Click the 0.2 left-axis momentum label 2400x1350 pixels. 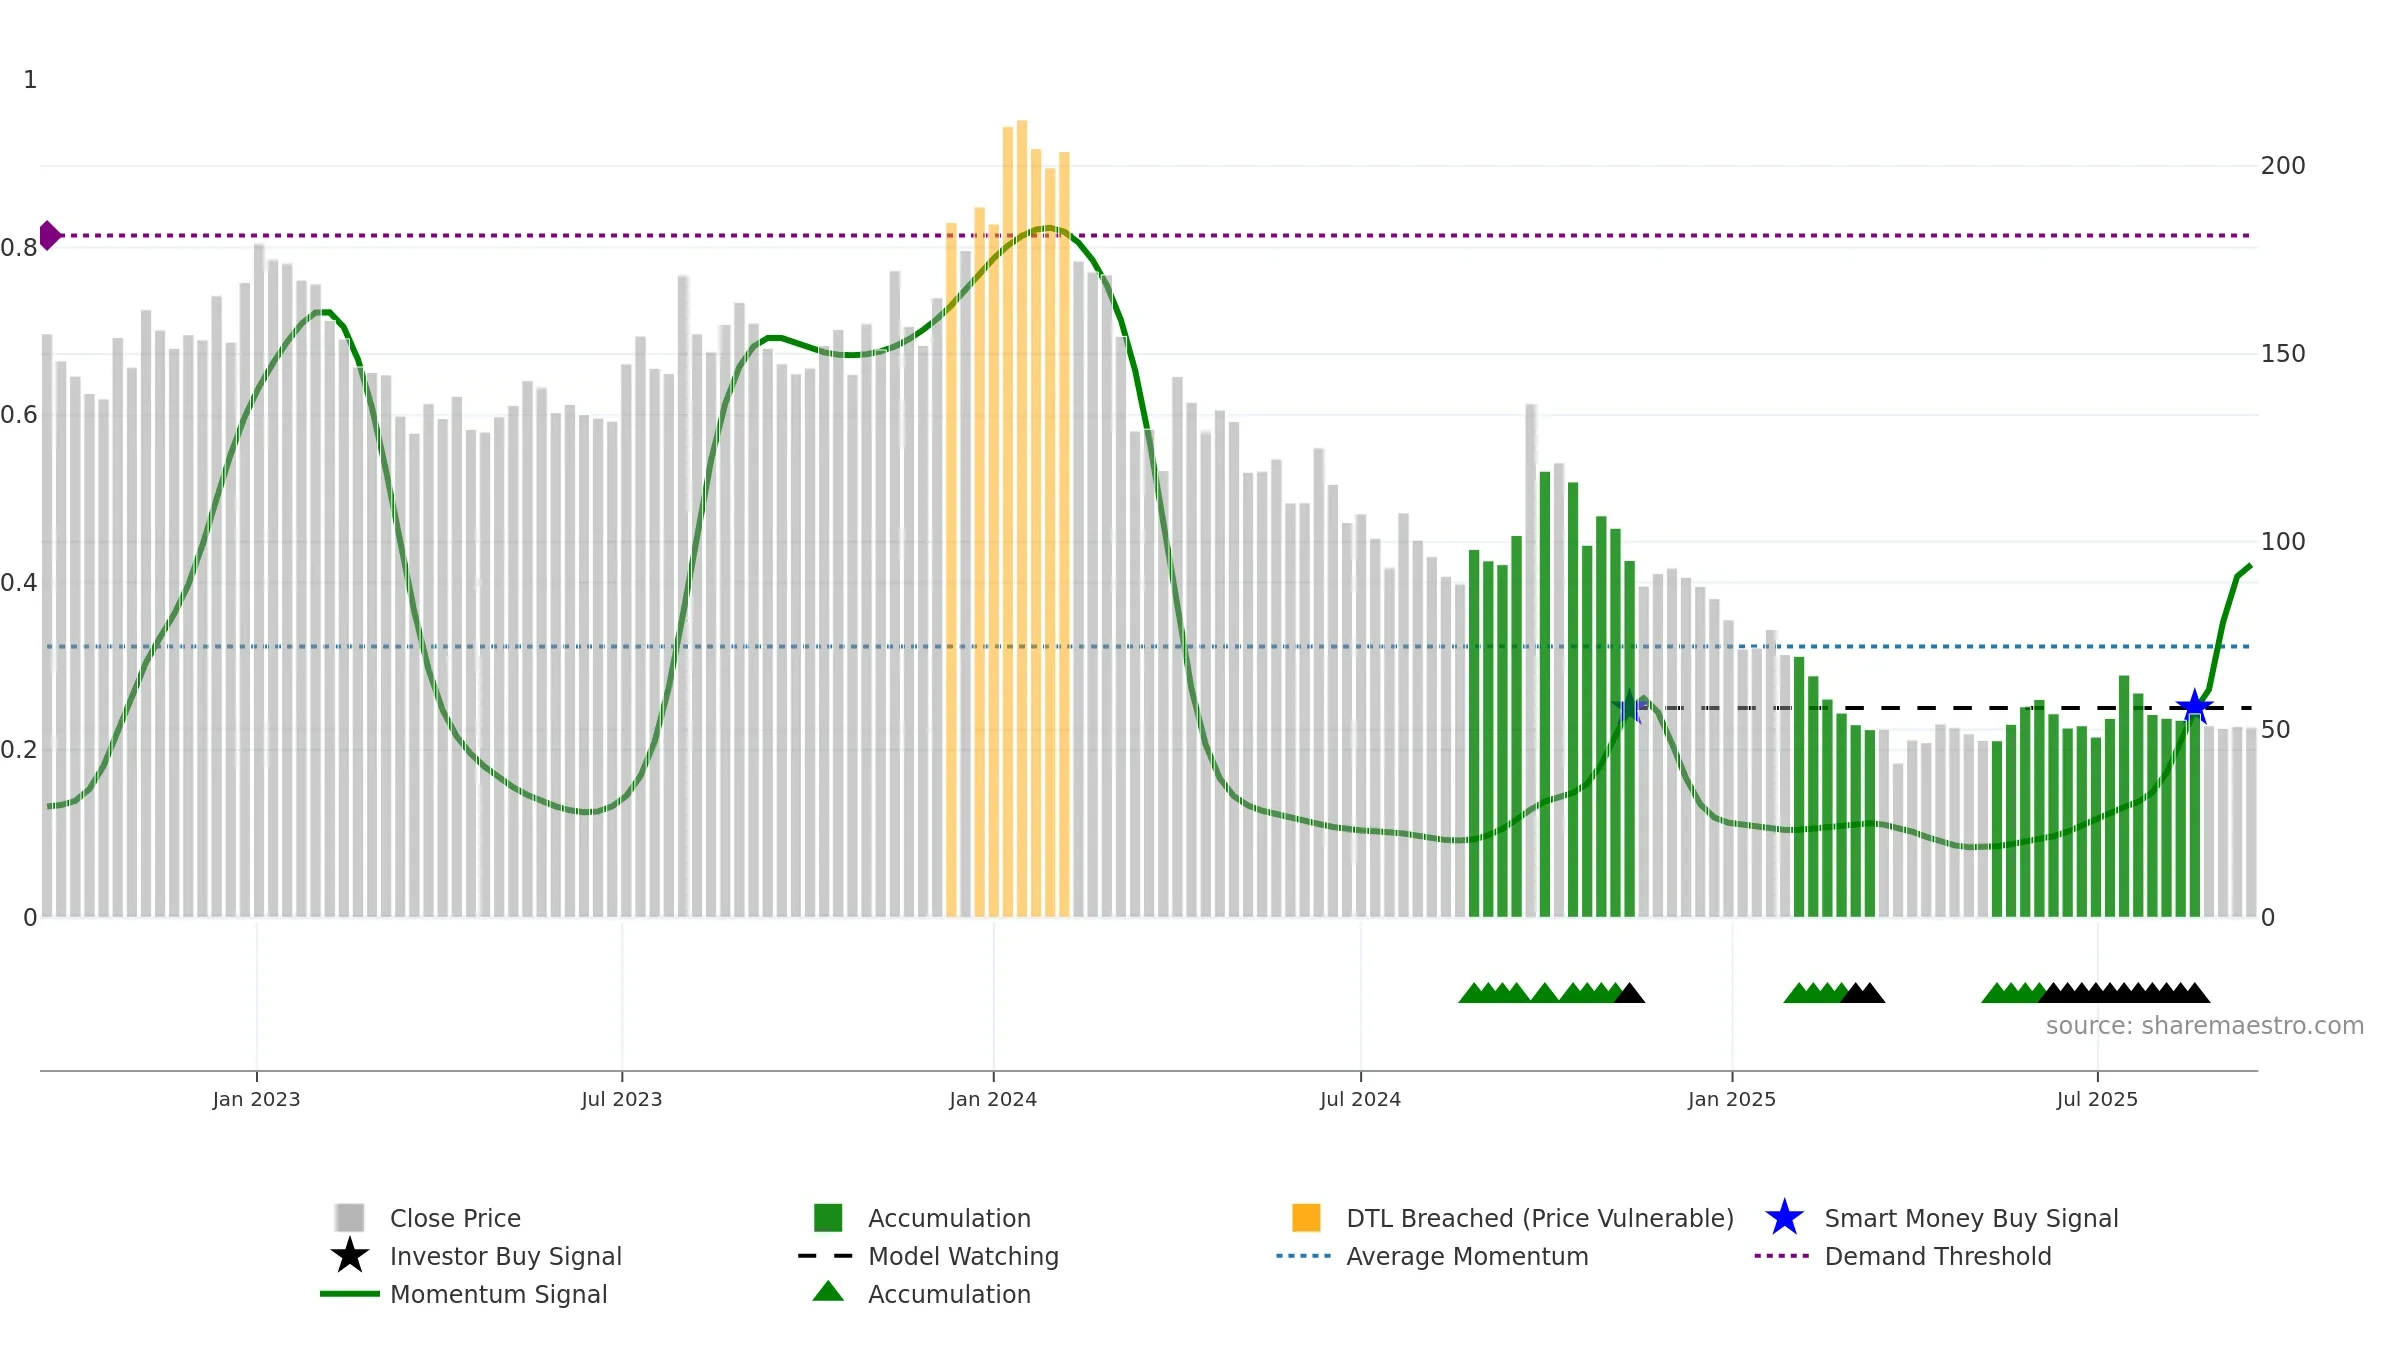point(19,750)
